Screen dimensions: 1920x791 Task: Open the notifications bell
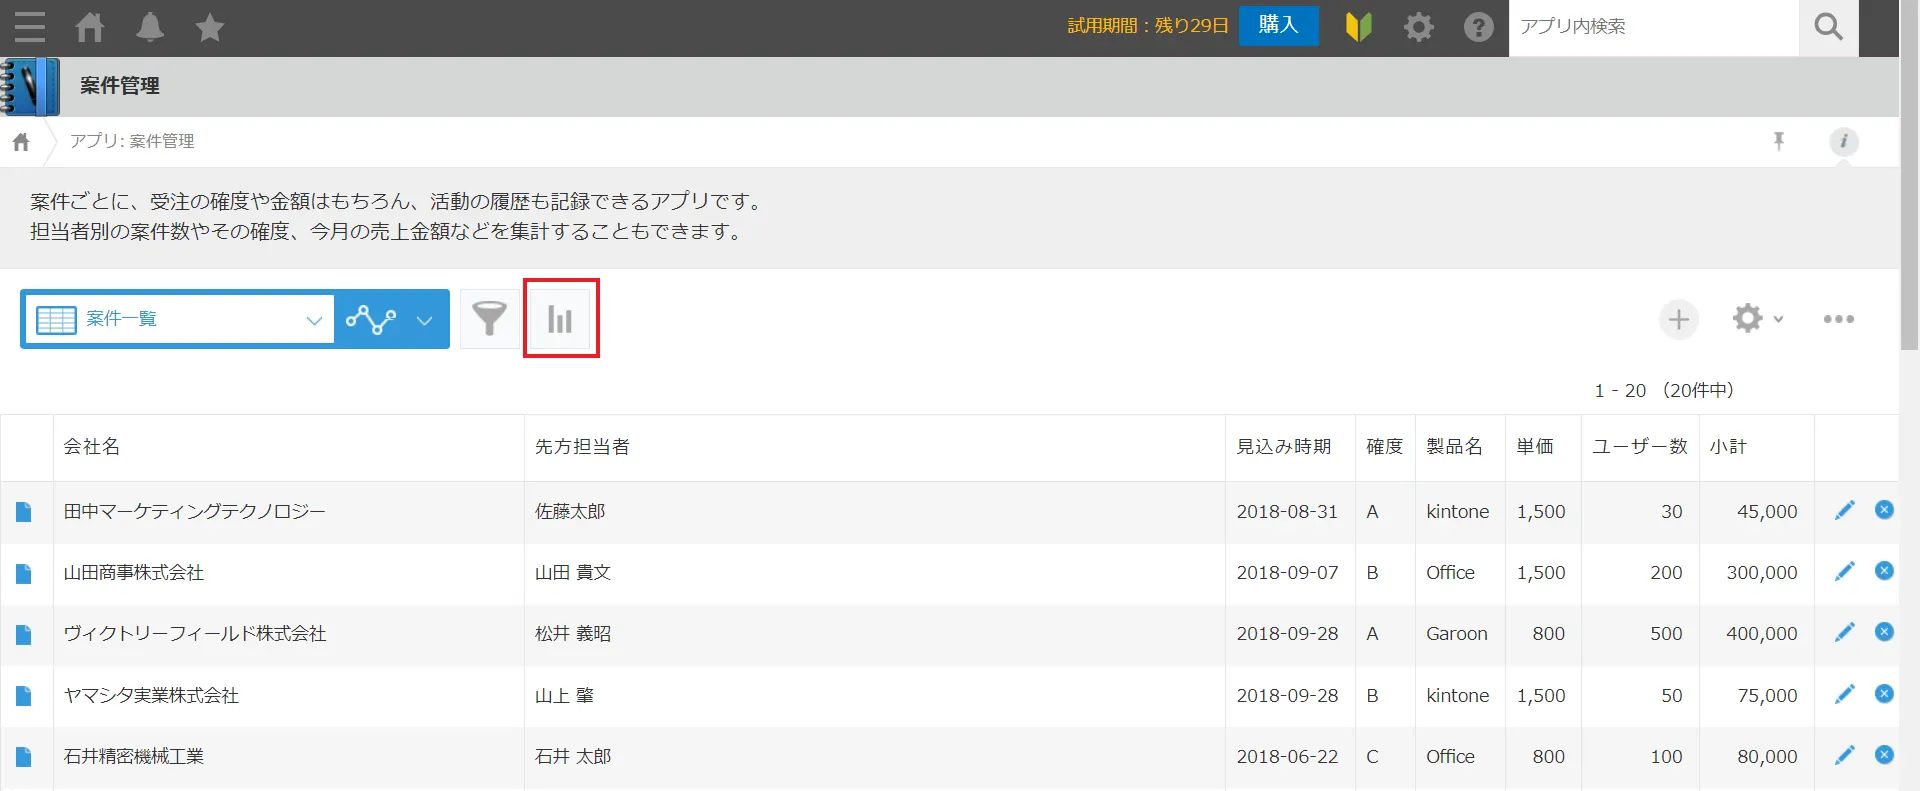point(150,27)
